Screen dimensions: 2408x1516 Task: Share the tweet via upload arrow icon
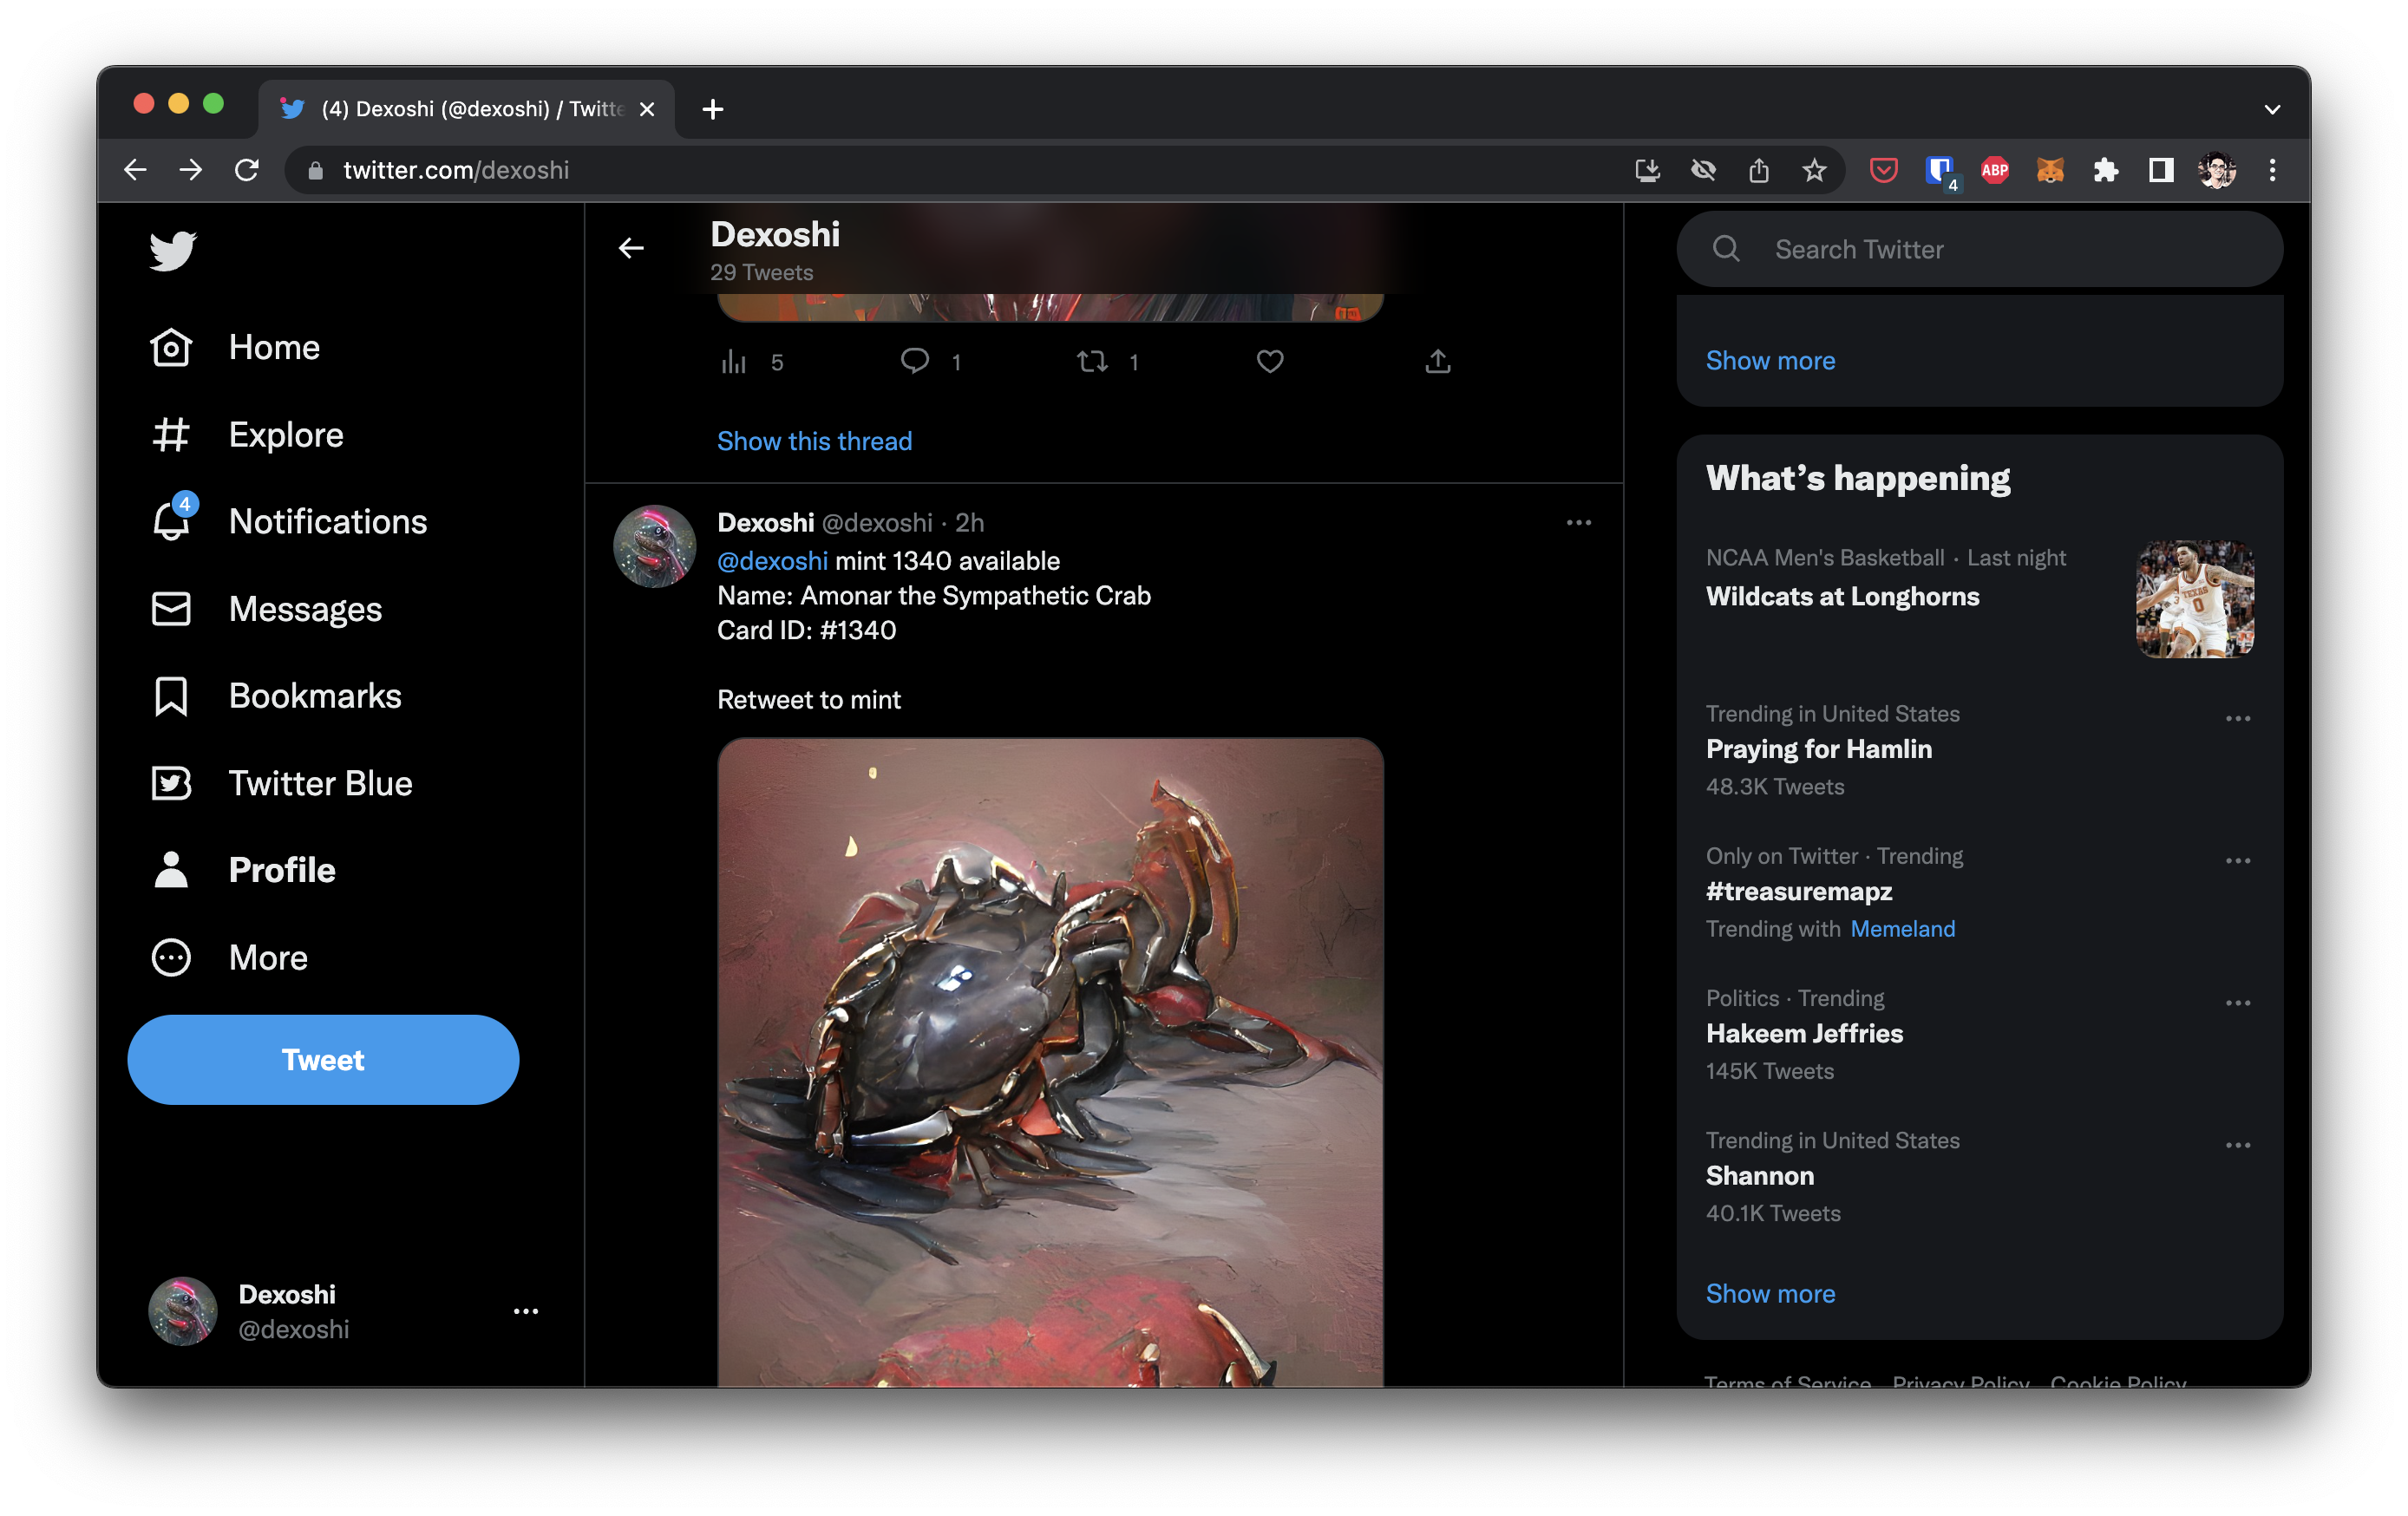click(x=1438, y=360)
